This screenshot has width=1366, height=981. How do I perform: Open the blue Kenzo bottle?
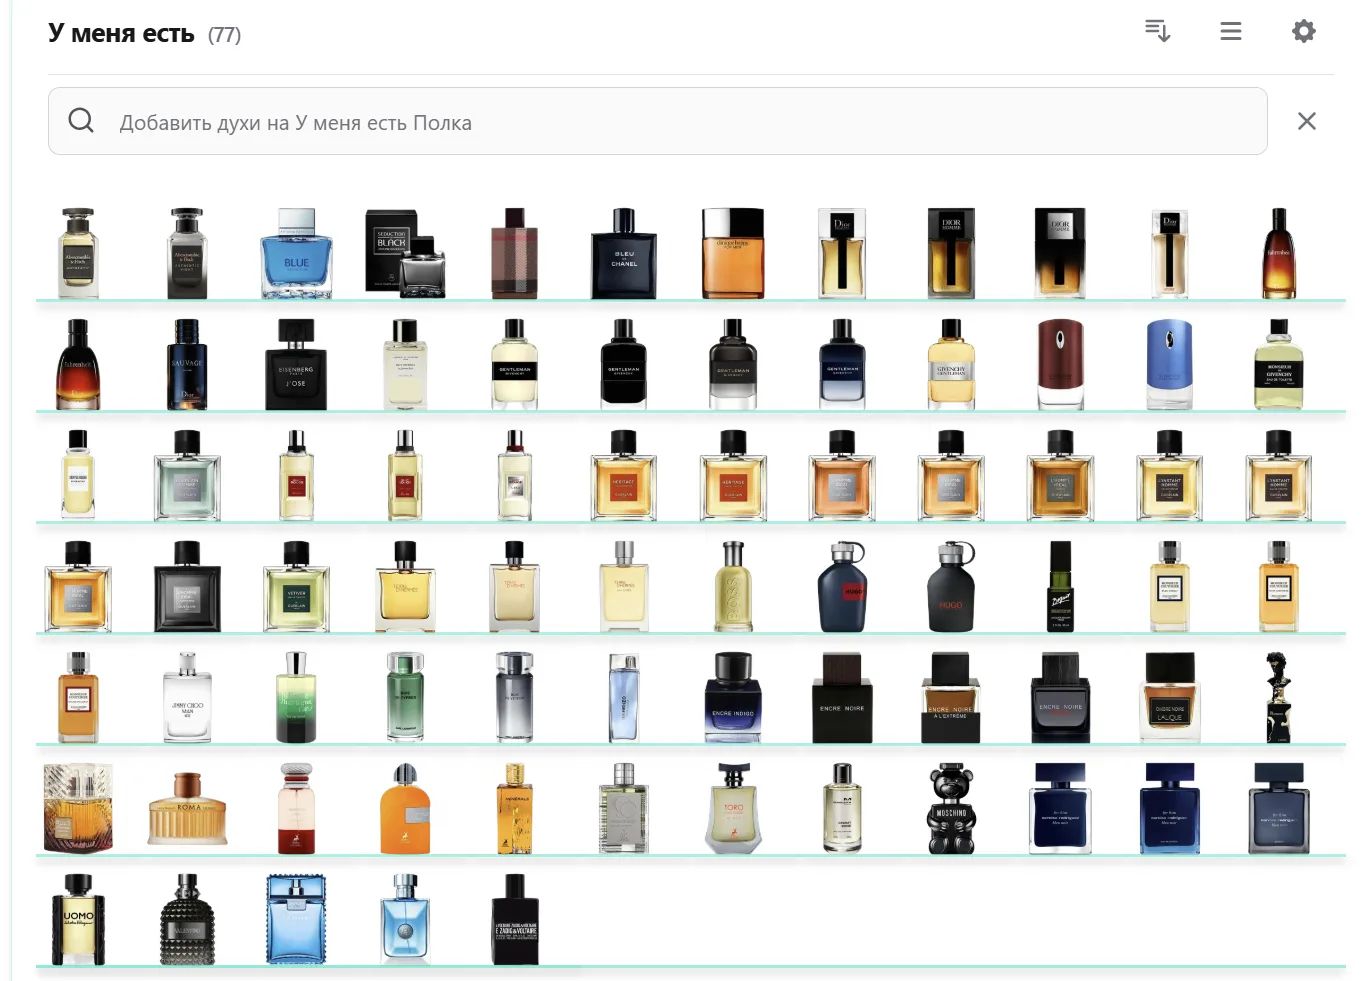(x=624, y=697)
